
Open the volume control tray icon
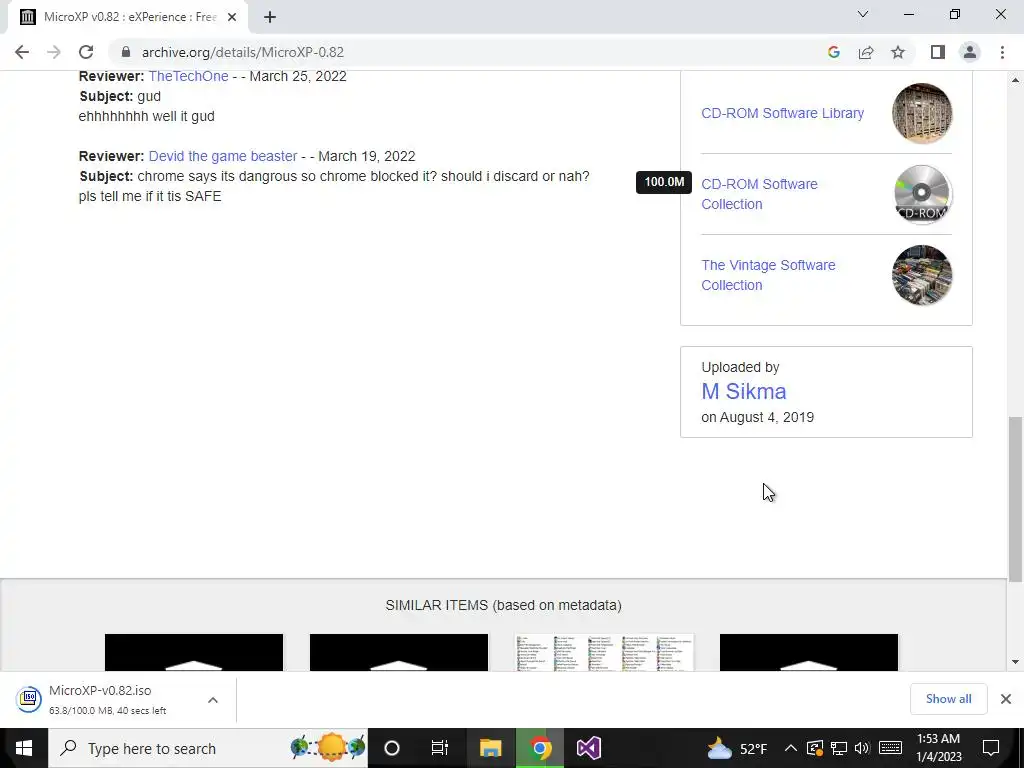pyautogui.click(x=862, y=748)
